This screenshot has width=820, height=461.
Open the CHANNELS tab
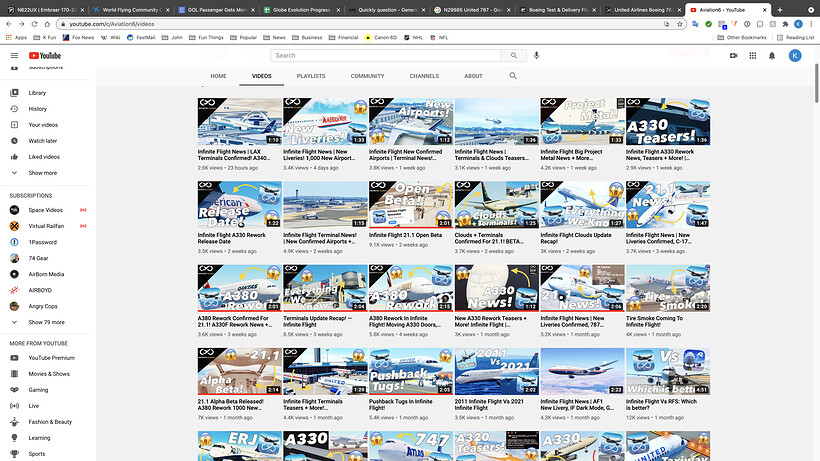point(424,76)
